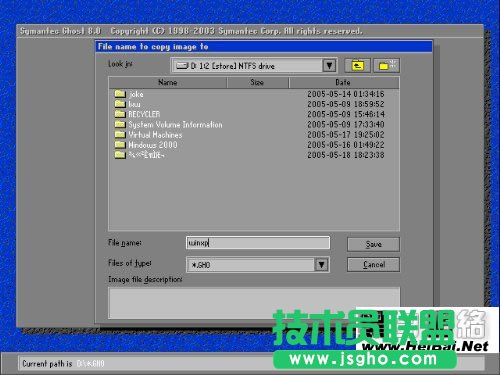Select the RECYCLER folder icon

pyautogui.click(x=120, y=114)
